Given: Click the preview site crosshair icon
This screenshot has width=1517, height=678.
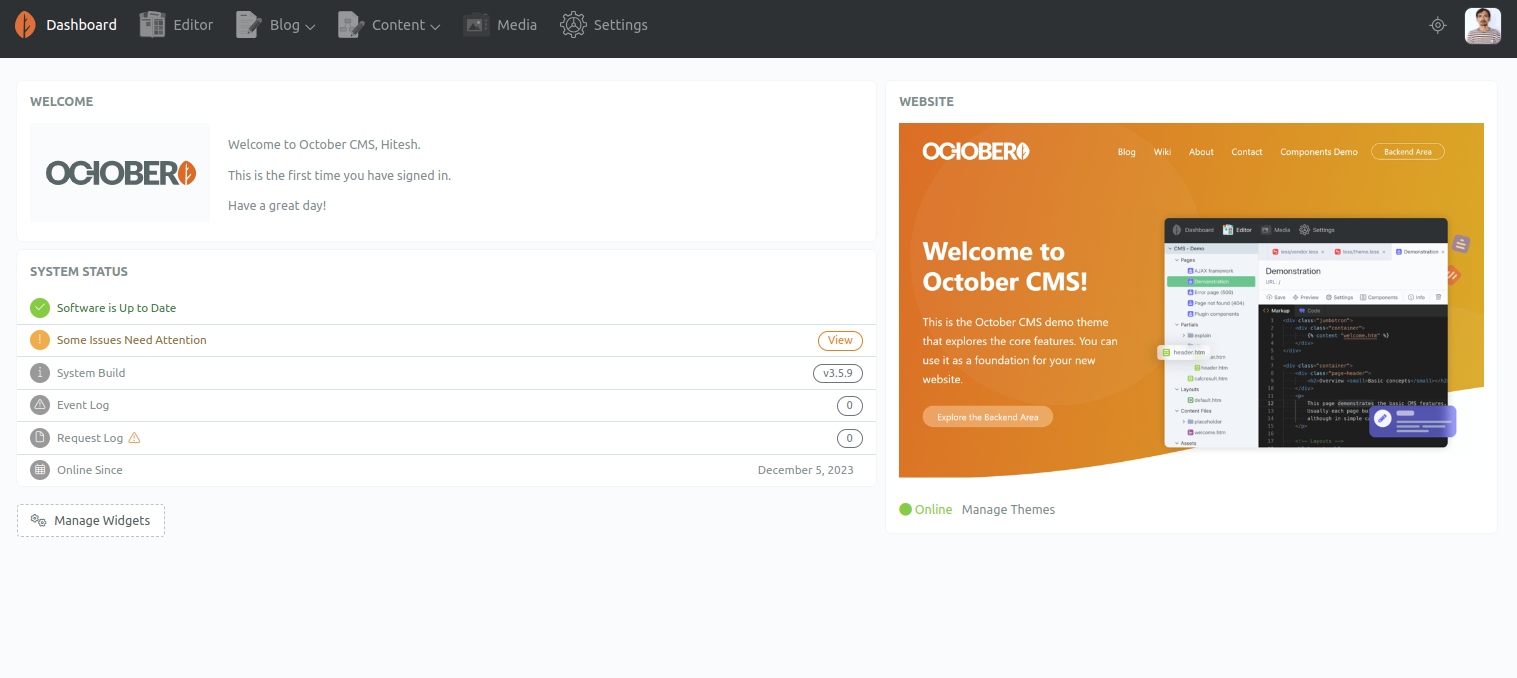Looking at the screenshot, I should [x=1438, y=25].
